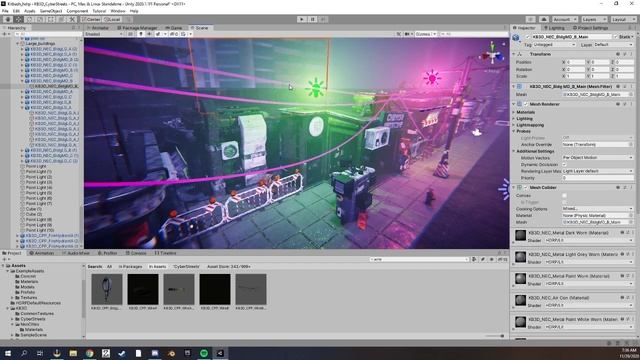Switch to the Animator tab
Image resolution: width=640 pixels, height=360 pixels.
tap(98, 28)
